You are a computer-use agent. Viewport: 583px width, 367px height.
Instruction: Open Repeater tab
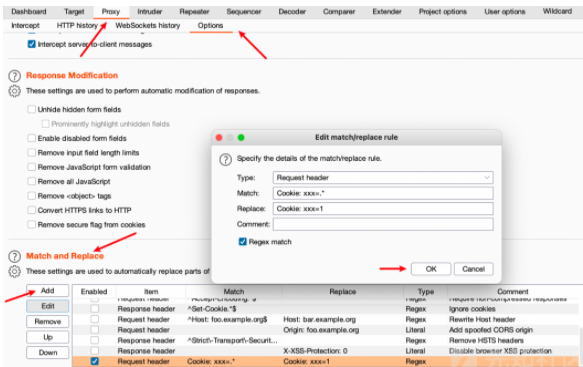coord(194,12)
